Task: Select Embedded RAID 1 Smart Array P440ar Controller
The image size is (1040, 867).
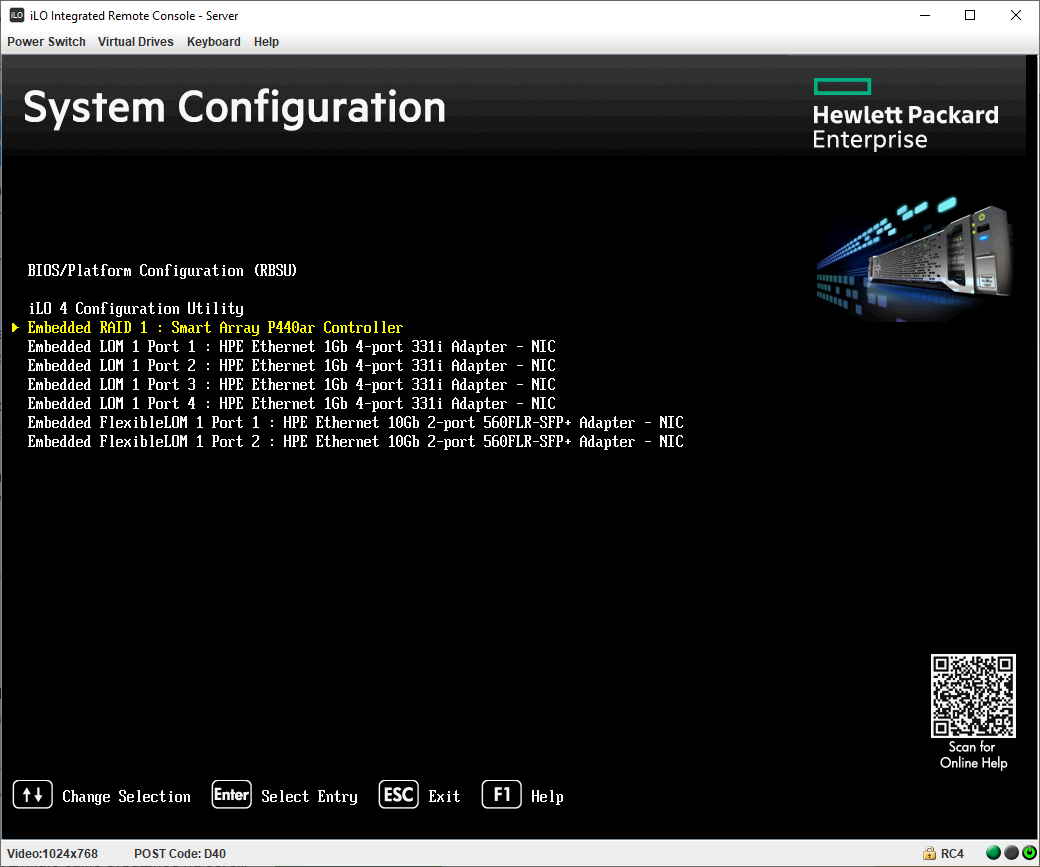Action: tap(215, 328)
